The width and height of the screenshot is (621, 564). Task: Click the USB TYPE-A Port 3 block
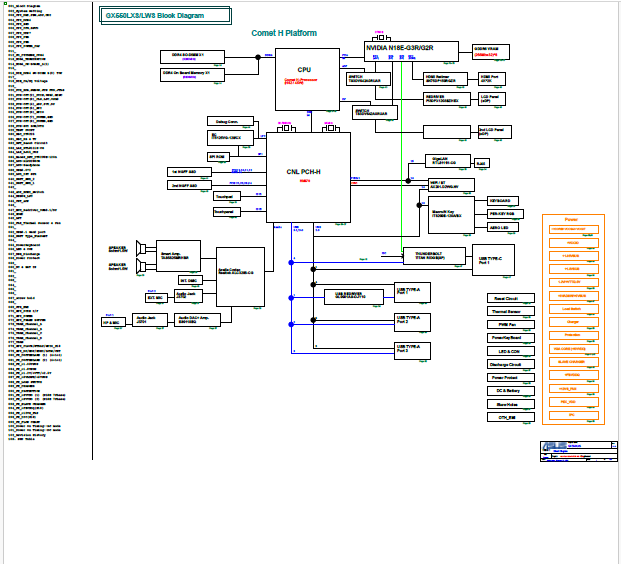pyautogui.click(x=412, y=351)
